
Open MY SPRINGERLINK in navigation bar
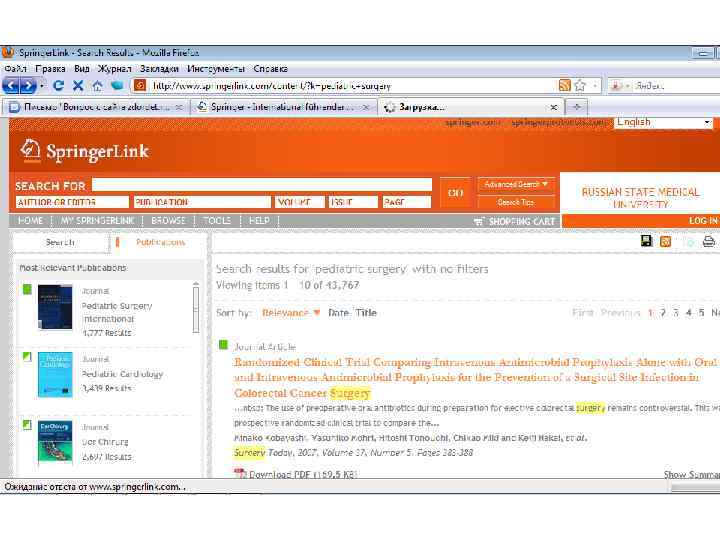point(97,221)
